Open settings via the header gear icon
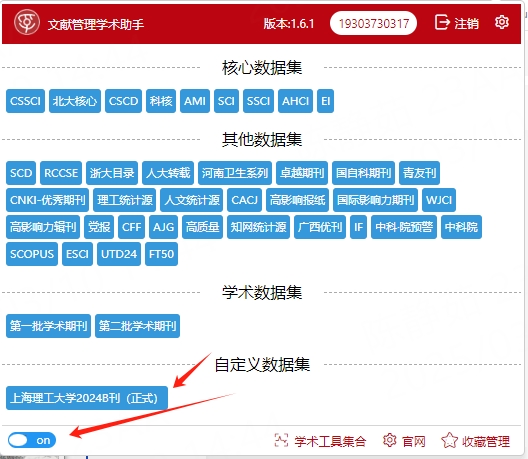Screen dimensions: 528x459 502,22
